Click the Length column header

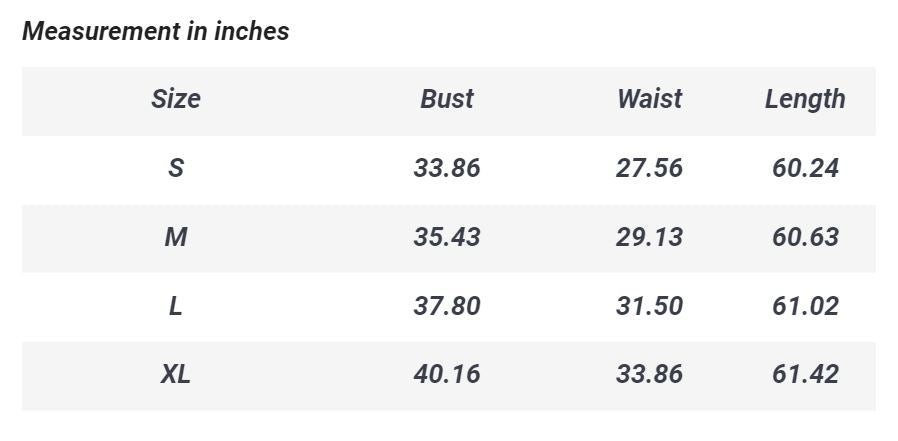tap(805, 99)
